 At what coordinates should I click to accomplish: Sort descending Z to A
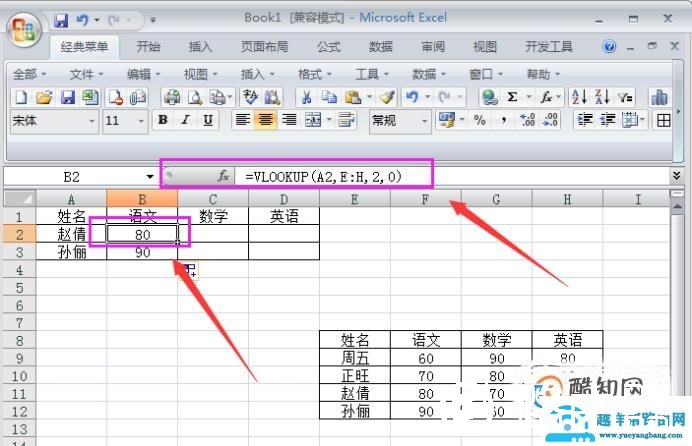pyautogui.click(x=602, y=97)
